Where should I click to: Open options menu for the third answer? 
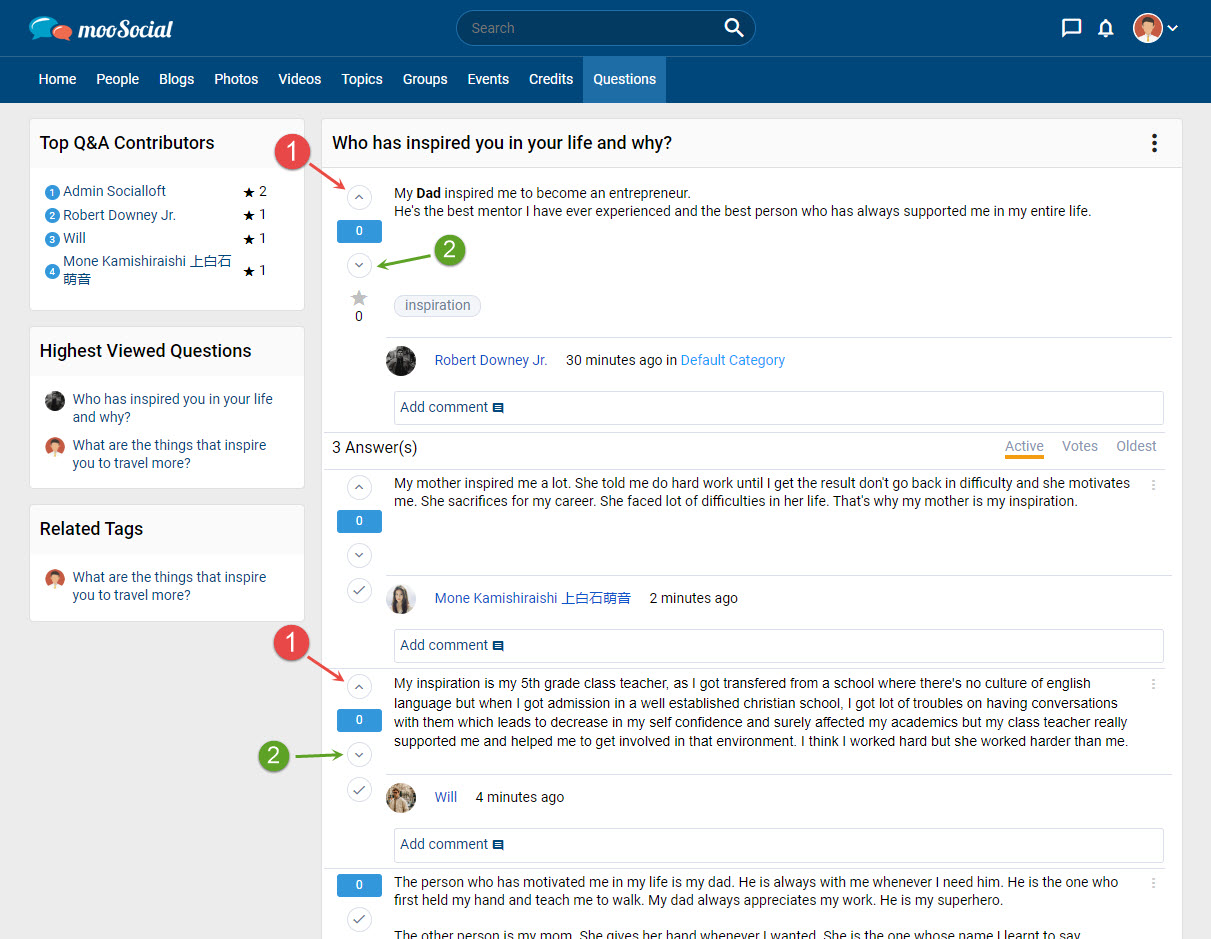pos(1153,883)
